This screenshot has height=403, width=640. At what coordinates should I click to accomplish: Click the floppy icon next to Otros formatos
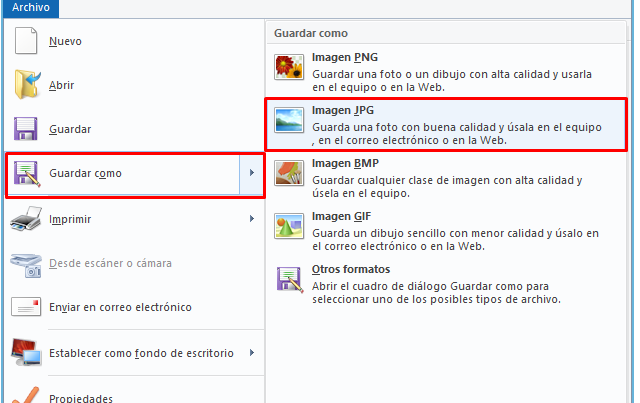tap(290, 280)
